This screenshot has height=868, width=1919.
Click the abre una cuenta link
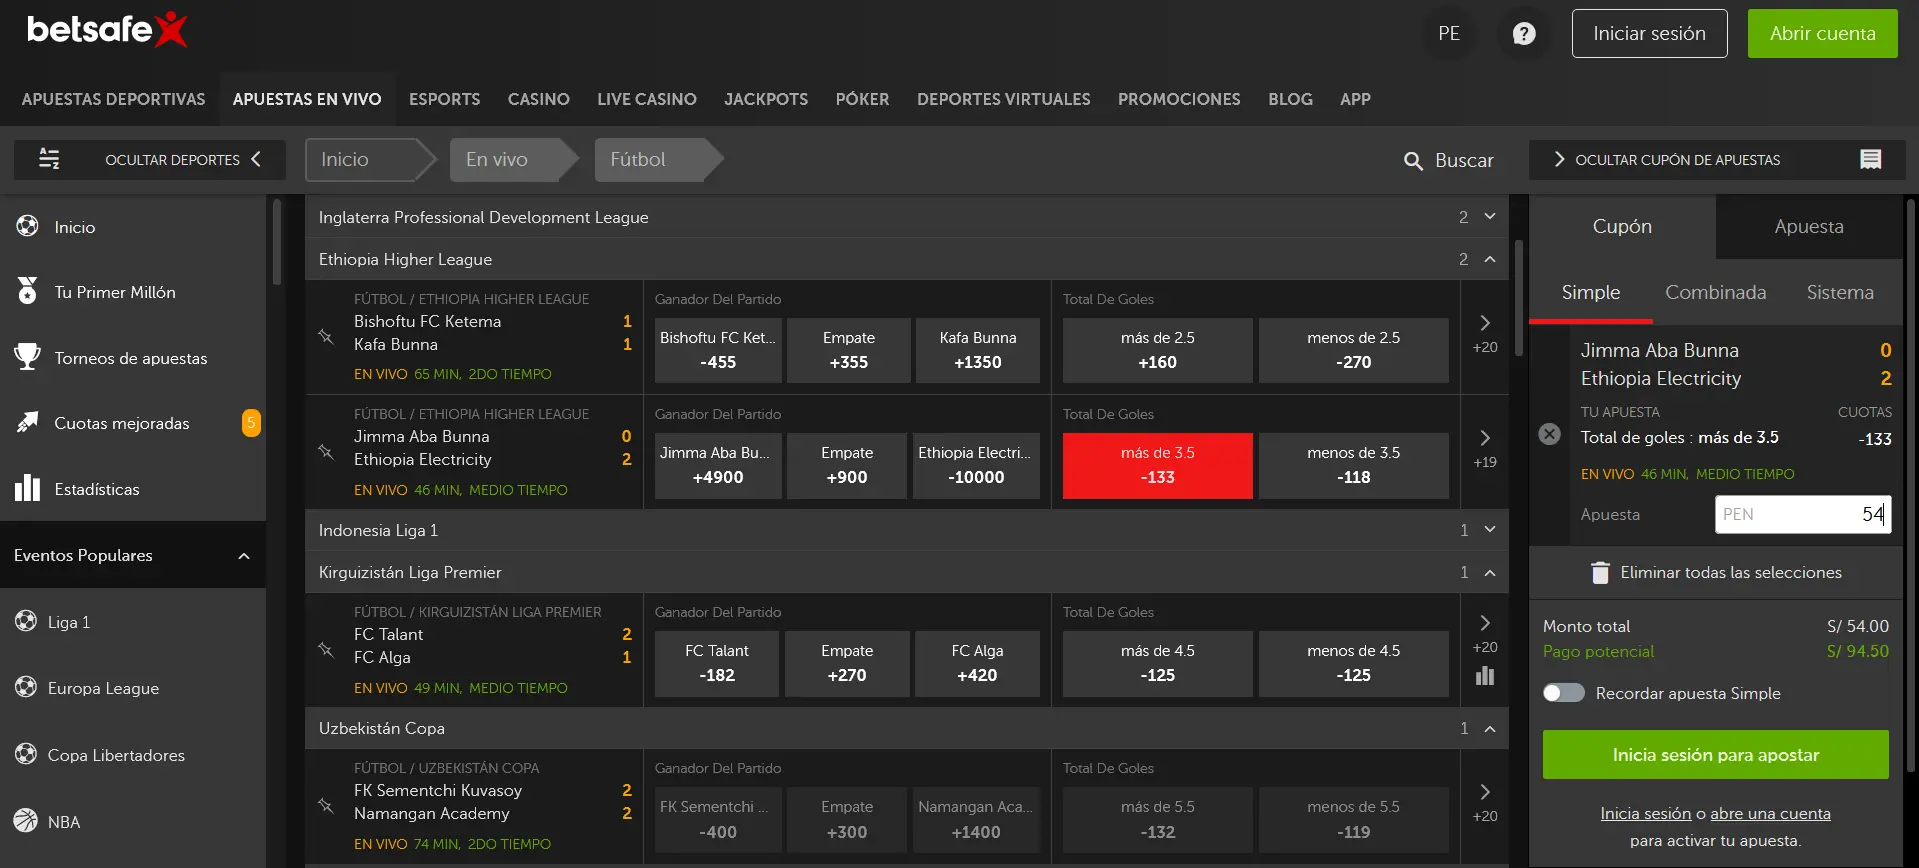coord(1770,813)
